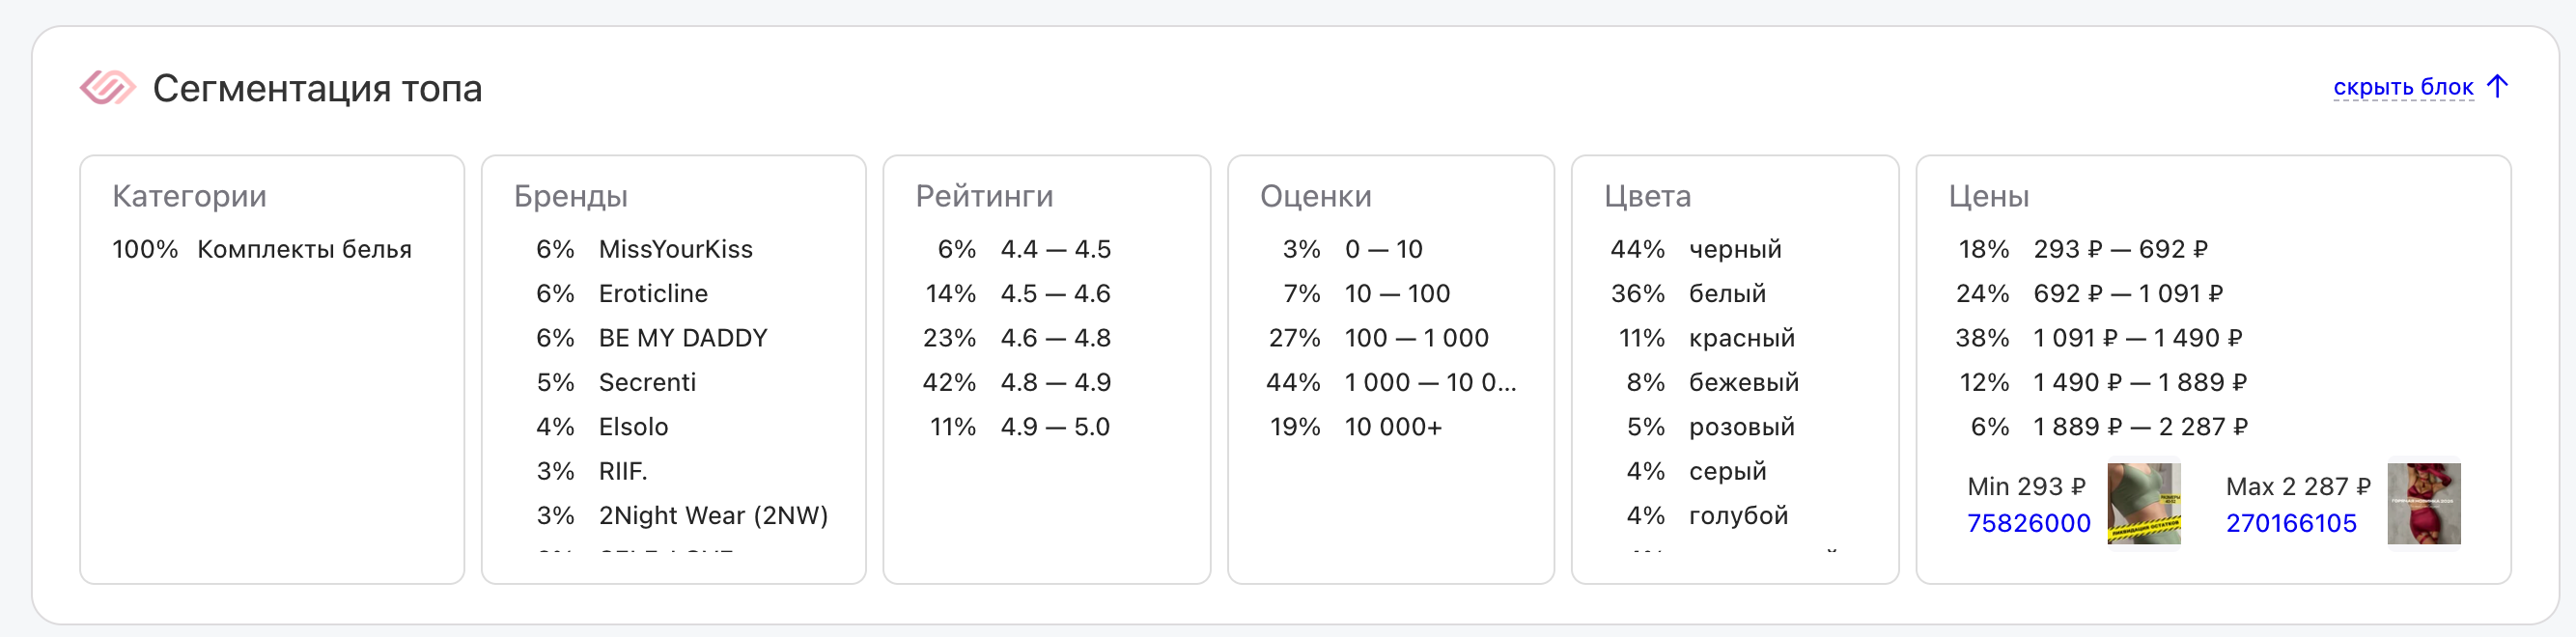Viewport: 2576px width, 637px height.
Task: Pick the 4.9 — 5.0 rating segment
Action: tap(1055, 427)
